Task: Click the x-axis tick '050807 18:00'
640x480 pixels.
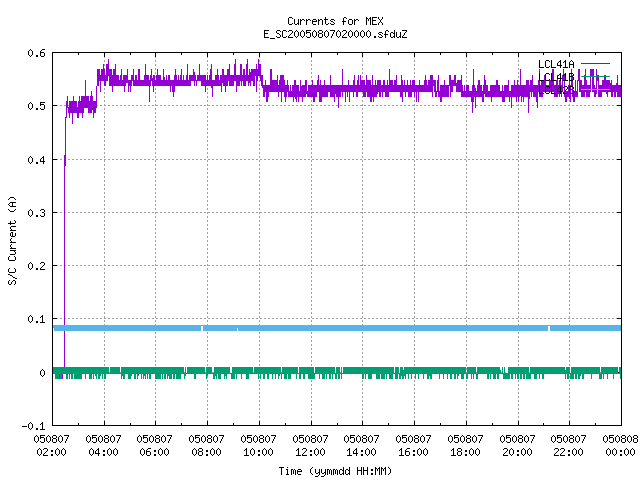Action: point(465,445)
